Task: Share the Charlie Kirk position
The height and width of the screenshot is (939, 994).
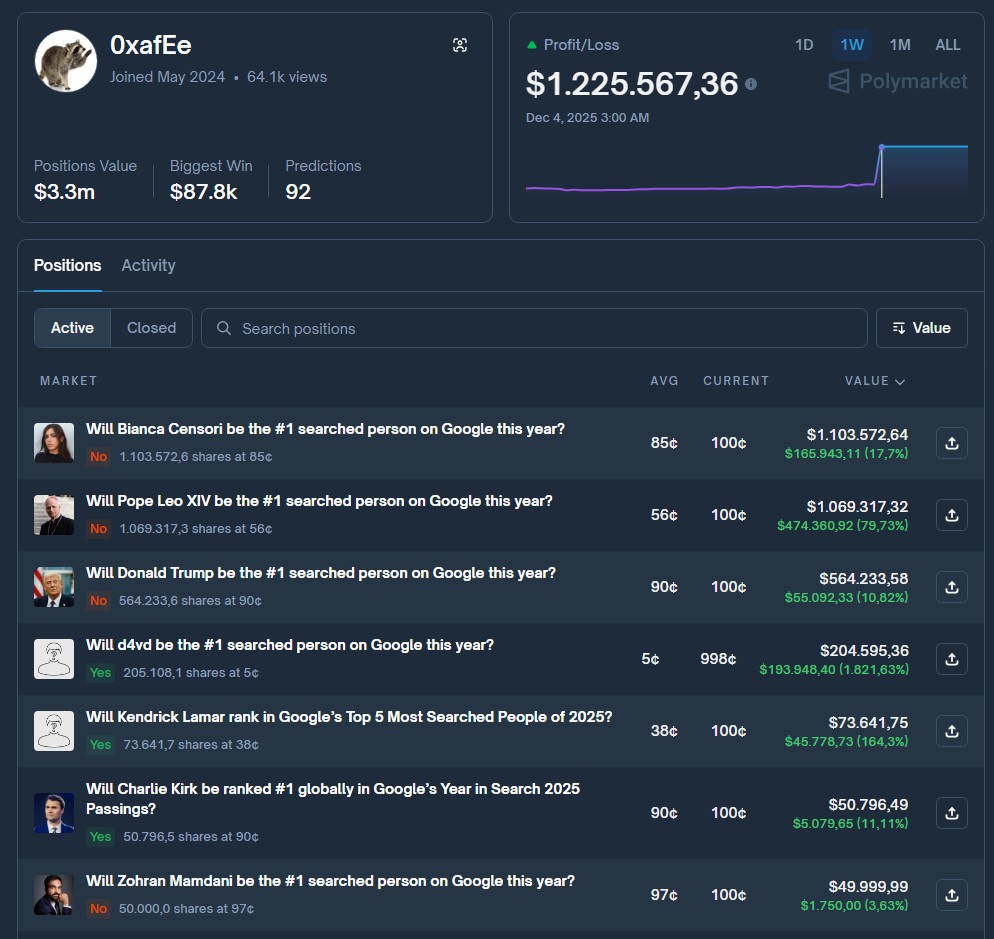Action: pos(951,813)
